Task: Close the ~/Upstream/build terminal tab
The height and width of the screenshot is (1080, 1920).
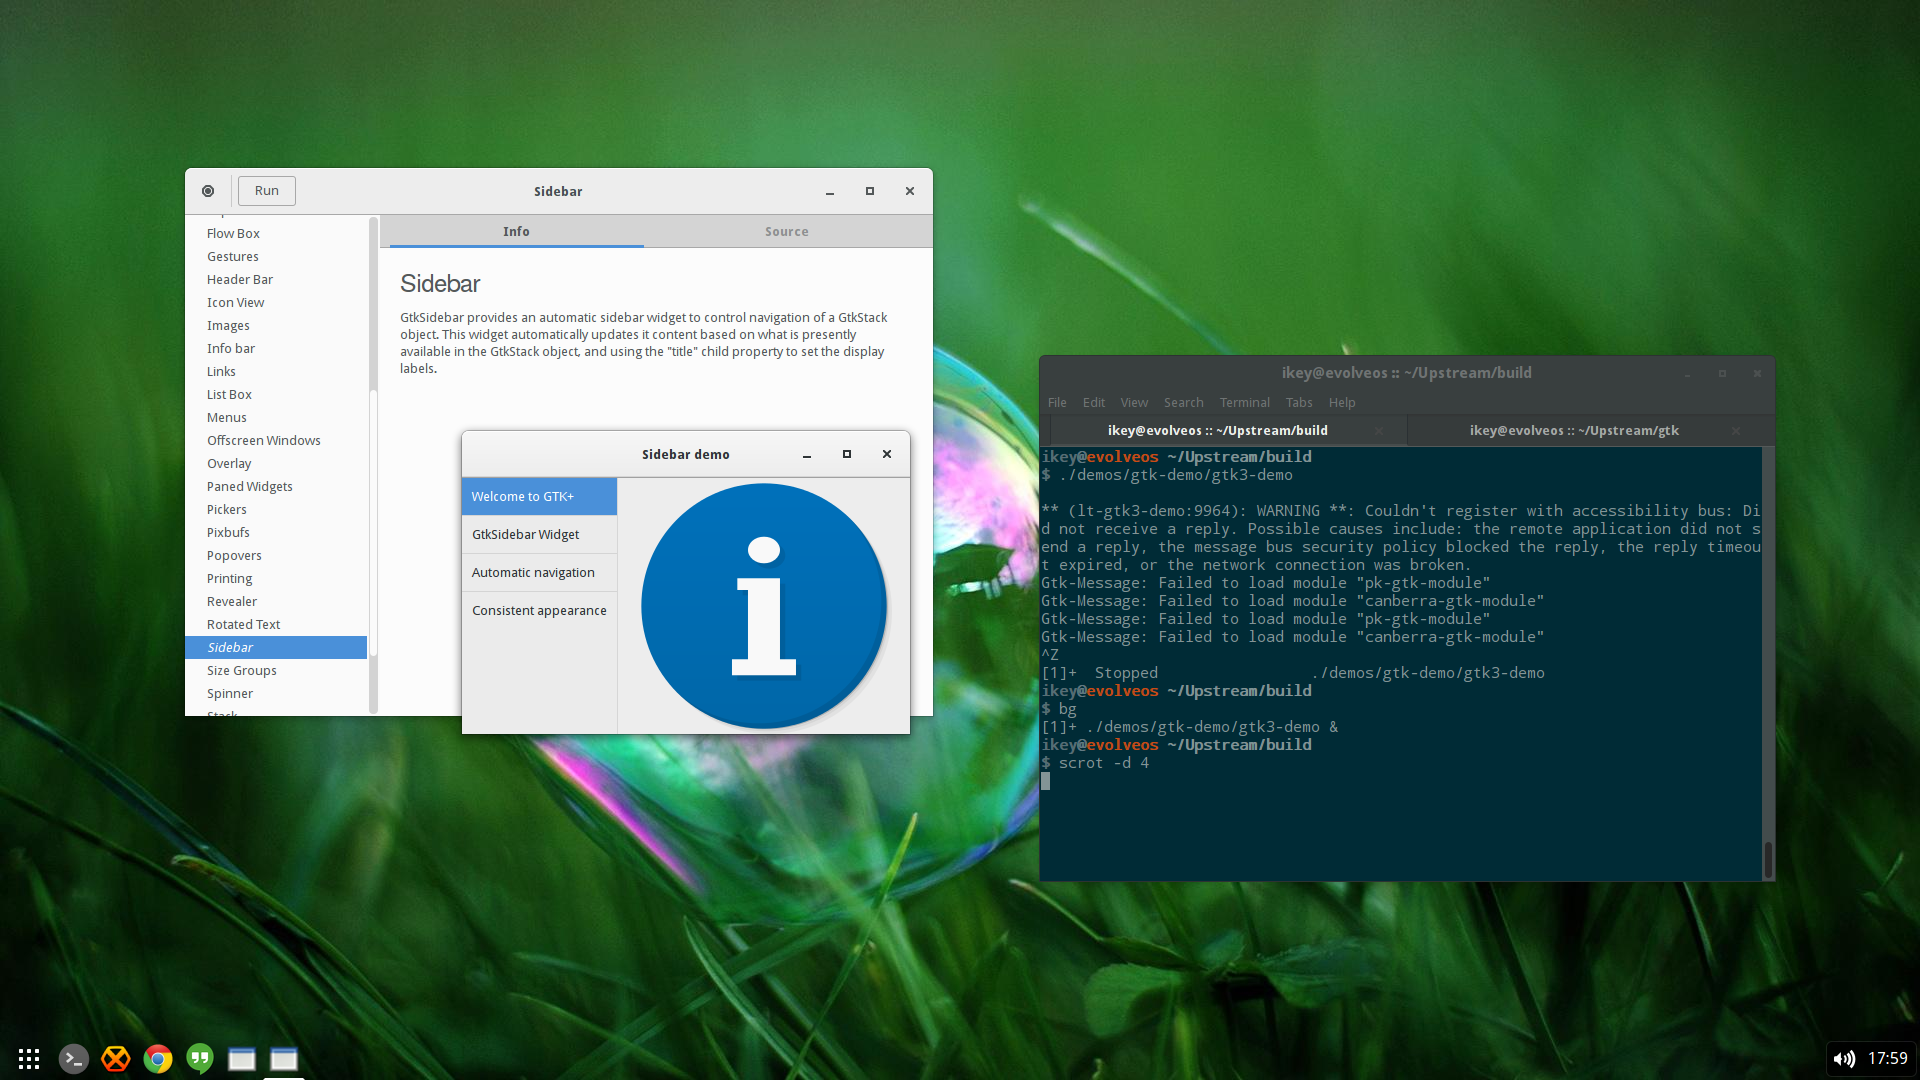Action: click(x=1379, y=431)
